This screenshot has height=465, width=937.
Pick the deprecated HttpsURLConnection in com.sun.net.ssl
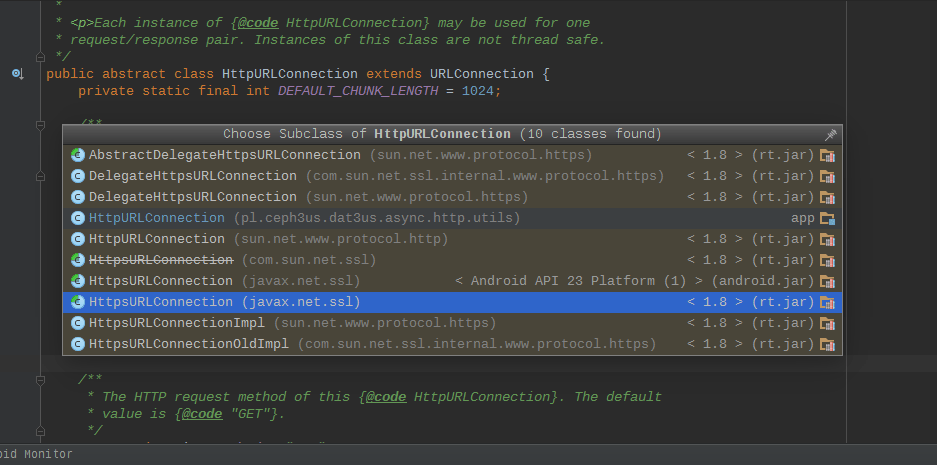(452, 260)
